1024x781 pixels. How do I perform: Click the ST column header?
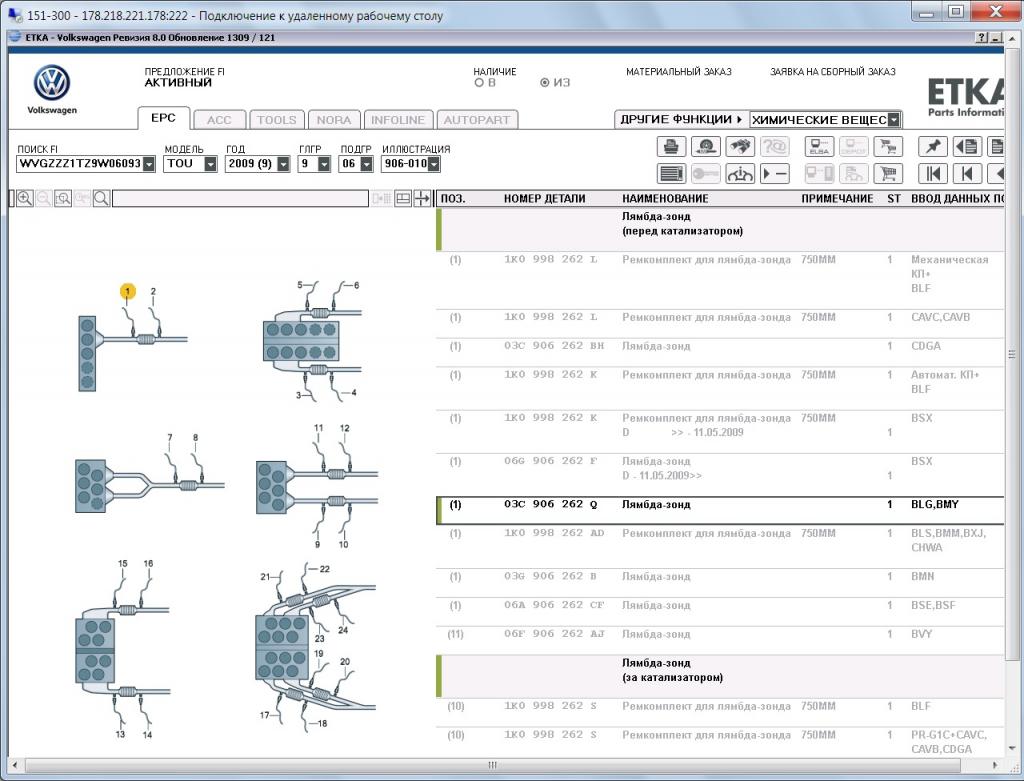pos(894,199)
